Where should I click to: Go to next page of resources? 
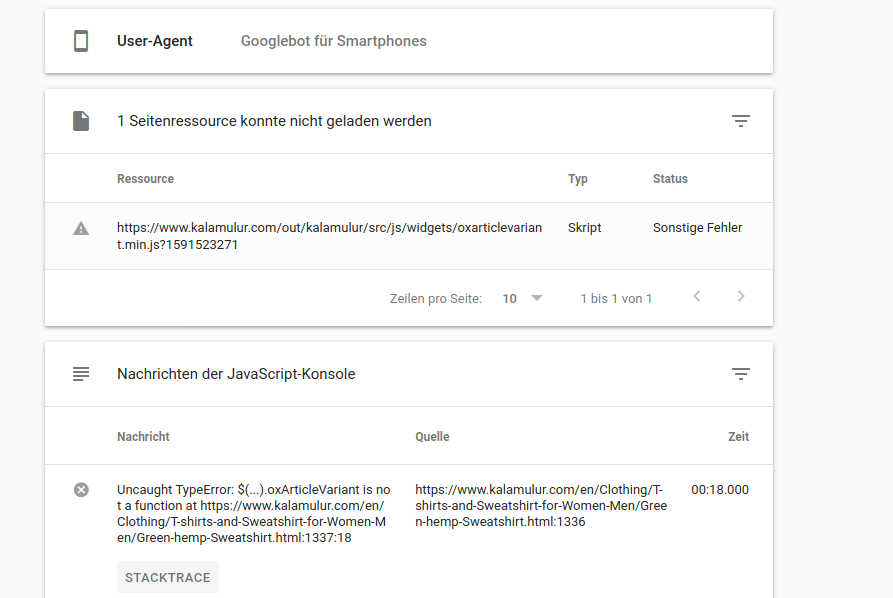741,297
